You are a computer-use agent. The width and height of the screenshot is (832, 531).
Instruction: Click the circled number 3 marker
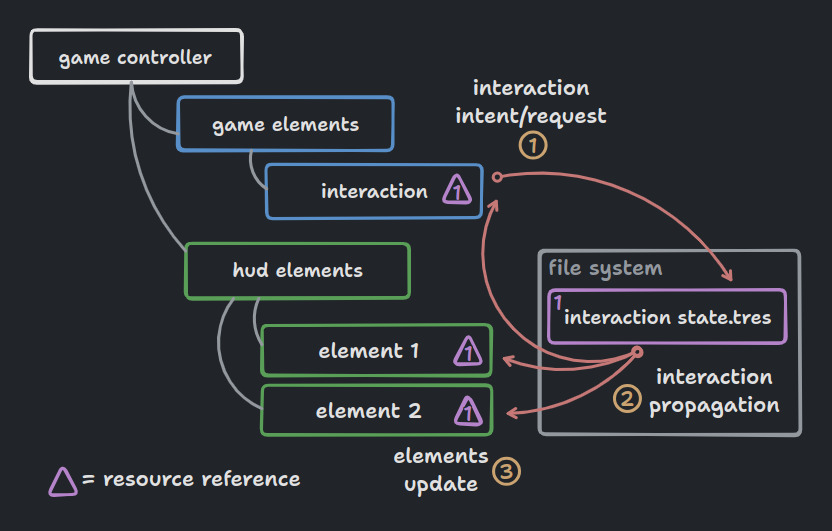(506, 472)
